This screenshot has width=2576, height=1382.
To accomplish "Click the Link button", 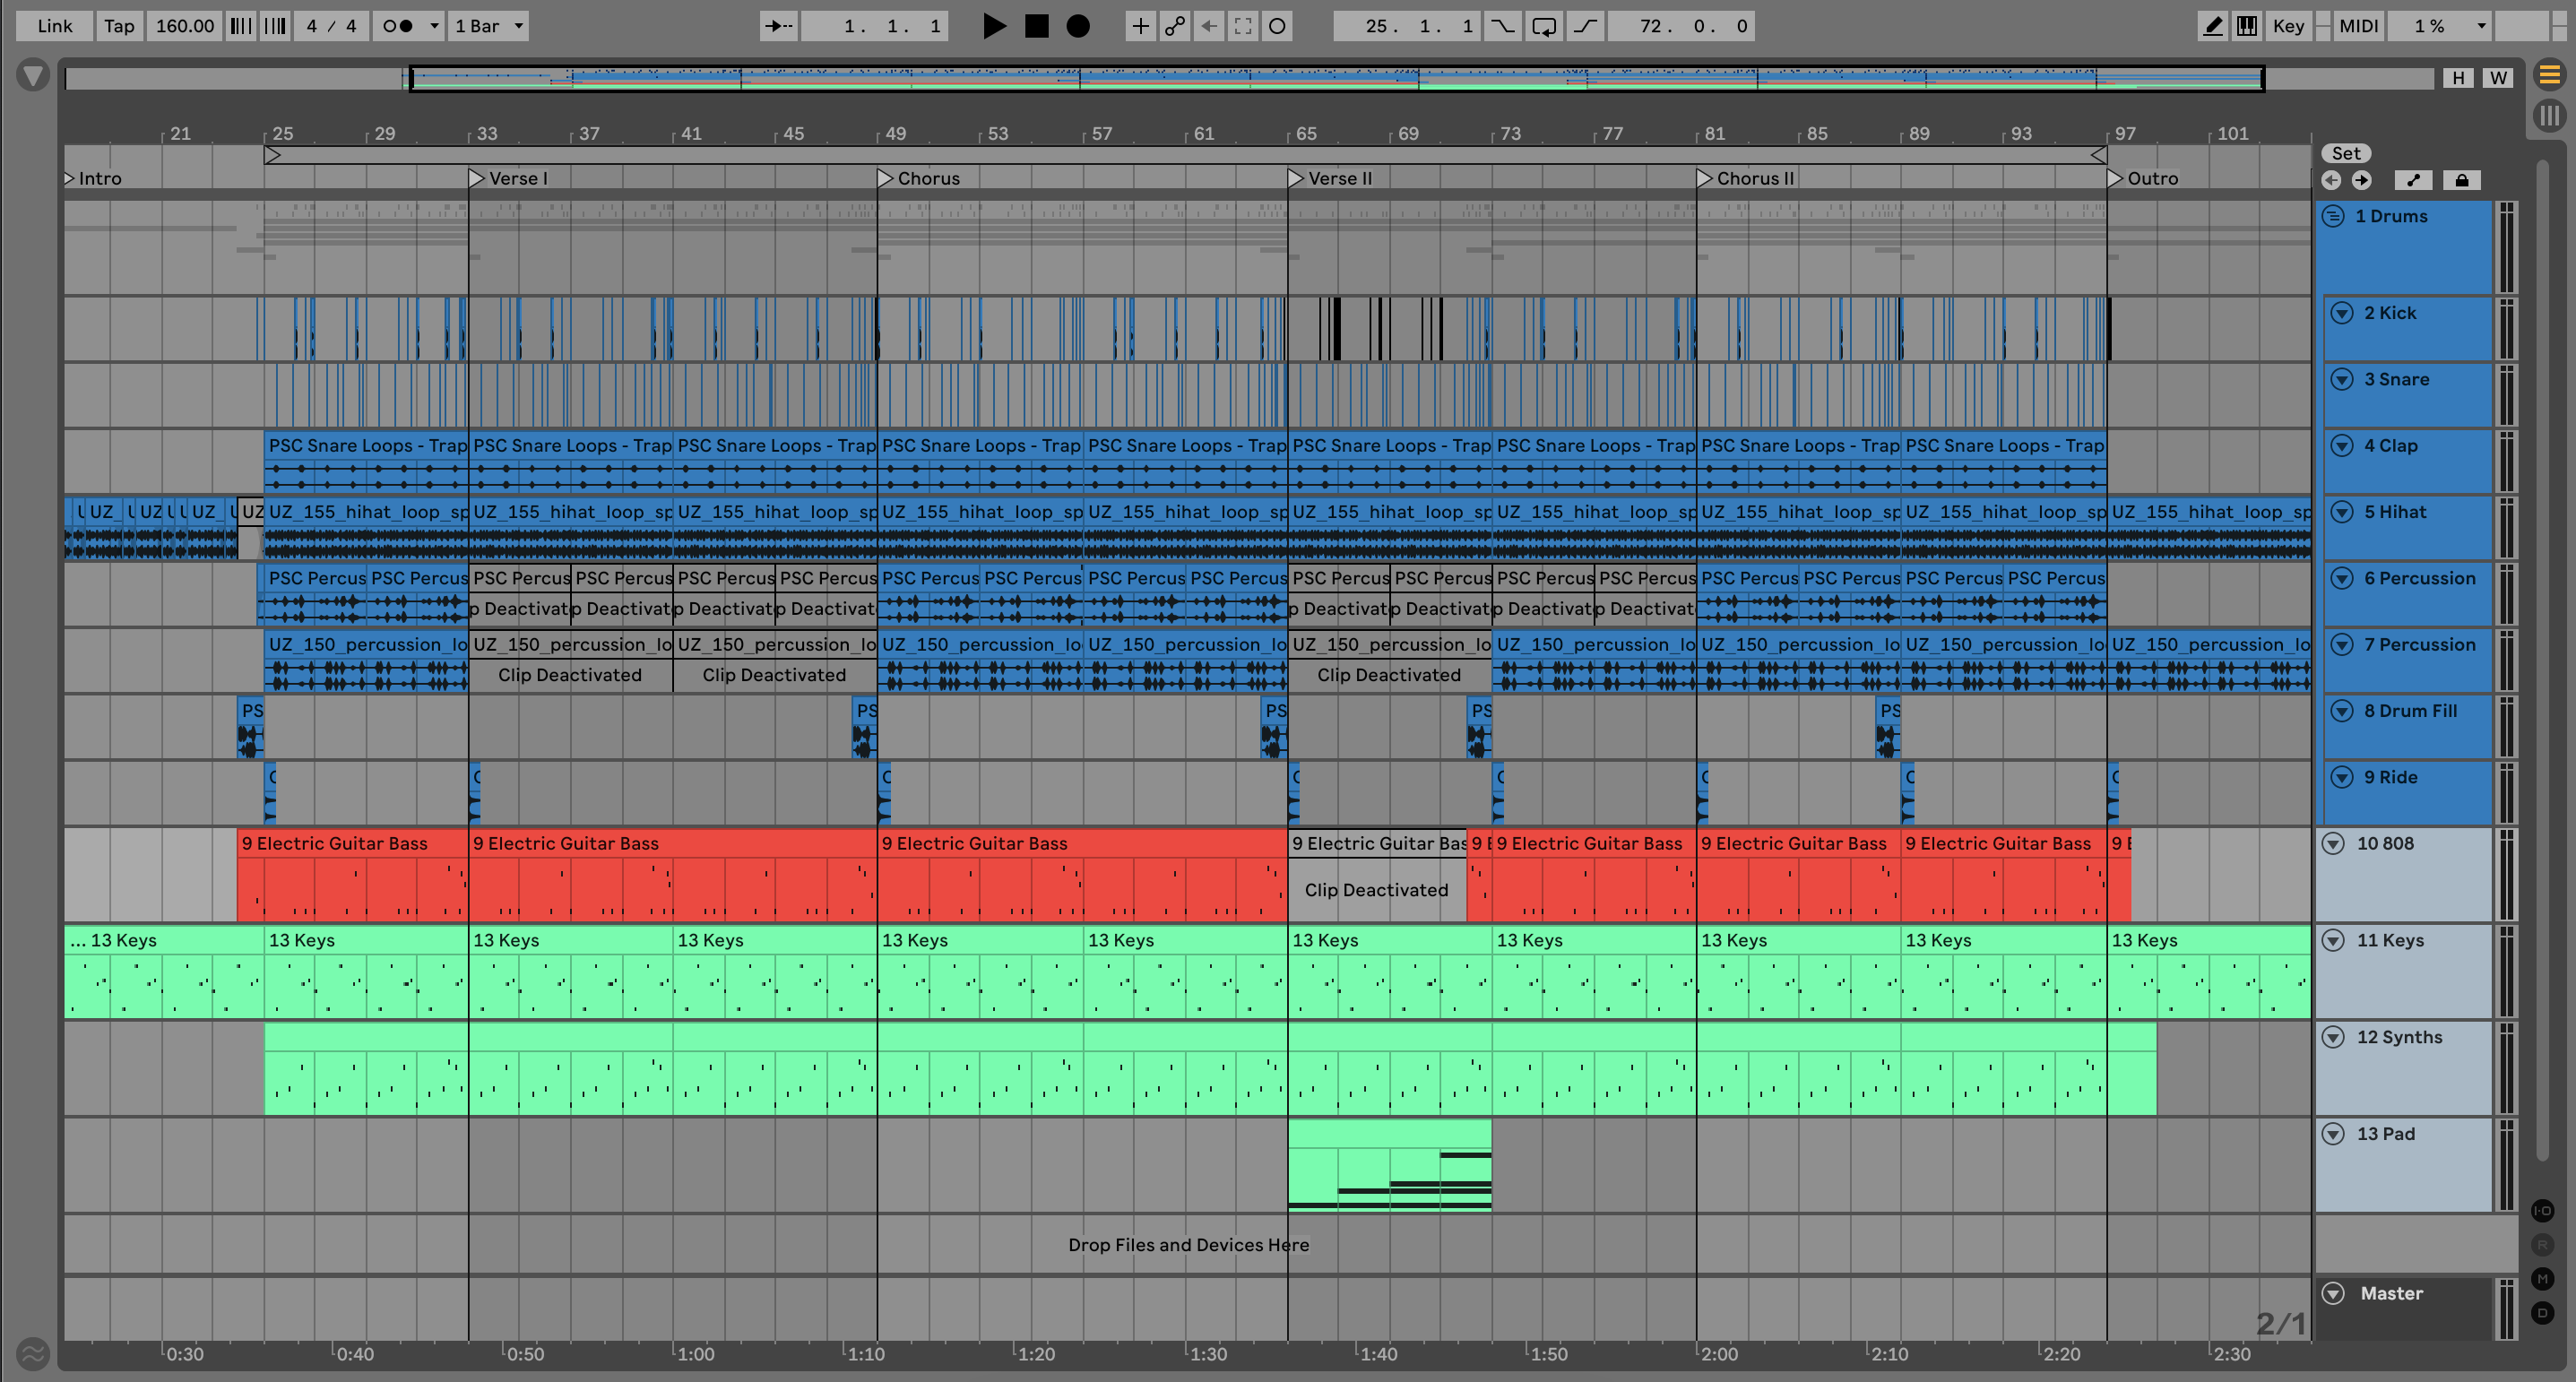I will [54, 26].
